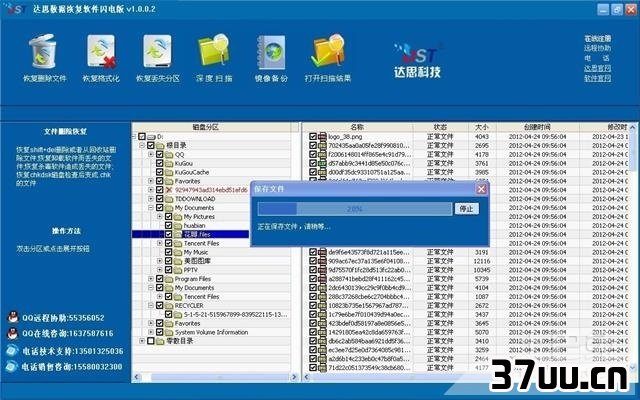The height and width of the screenshot is (400, 640).
Task: Open the 恢复删除文件 recycle bin tool
Action: coord(43,58)
